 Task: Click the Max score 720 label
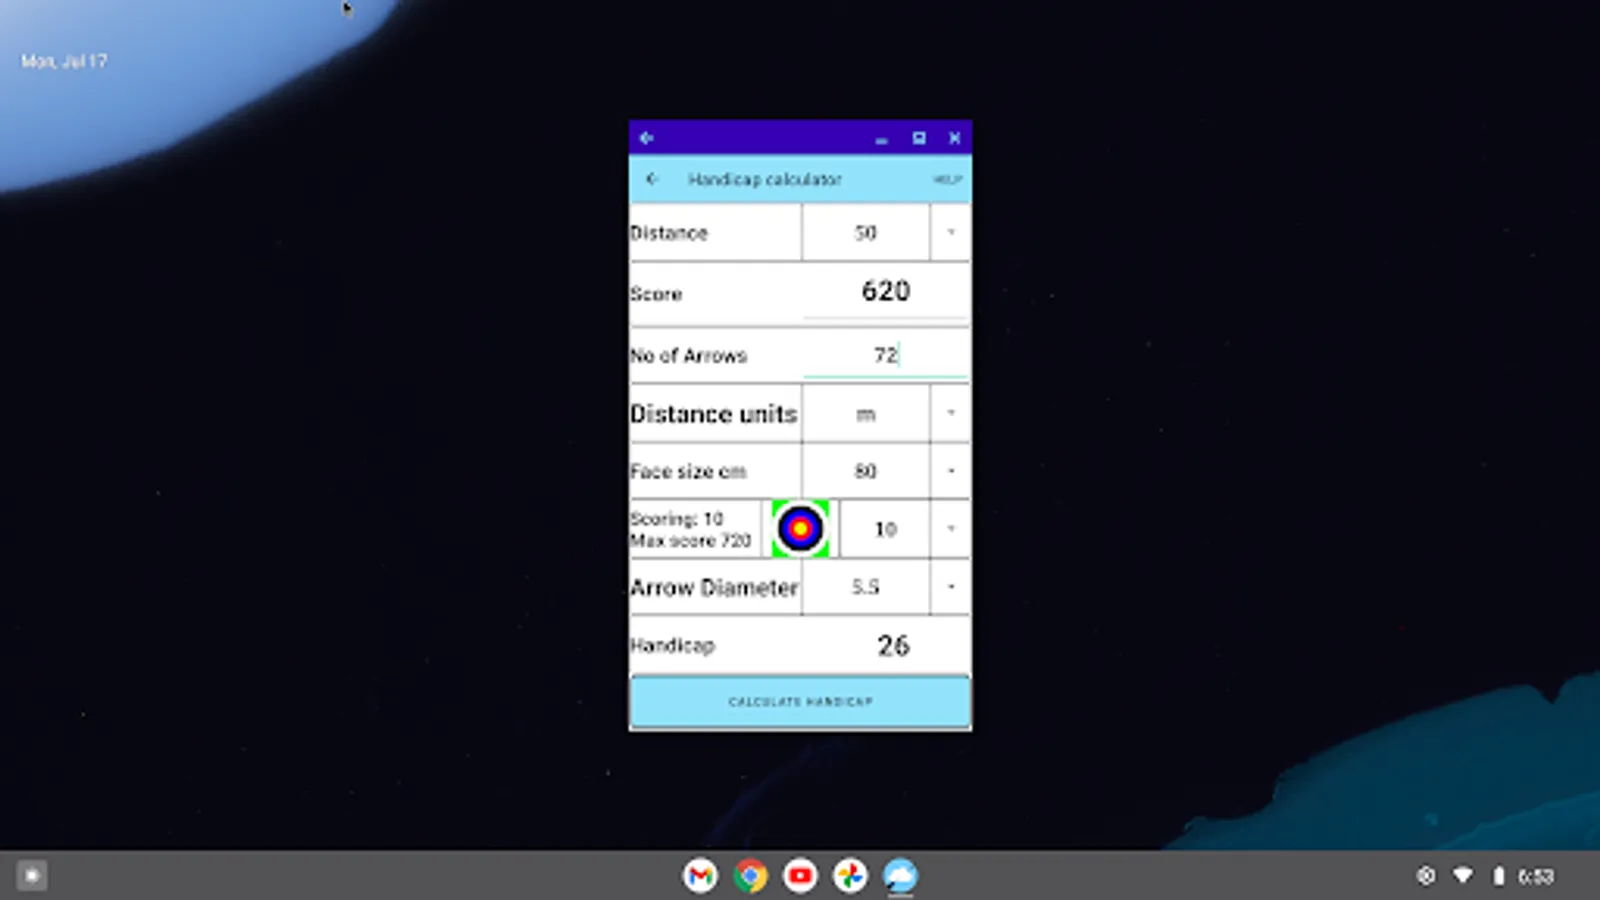[690, 541]
